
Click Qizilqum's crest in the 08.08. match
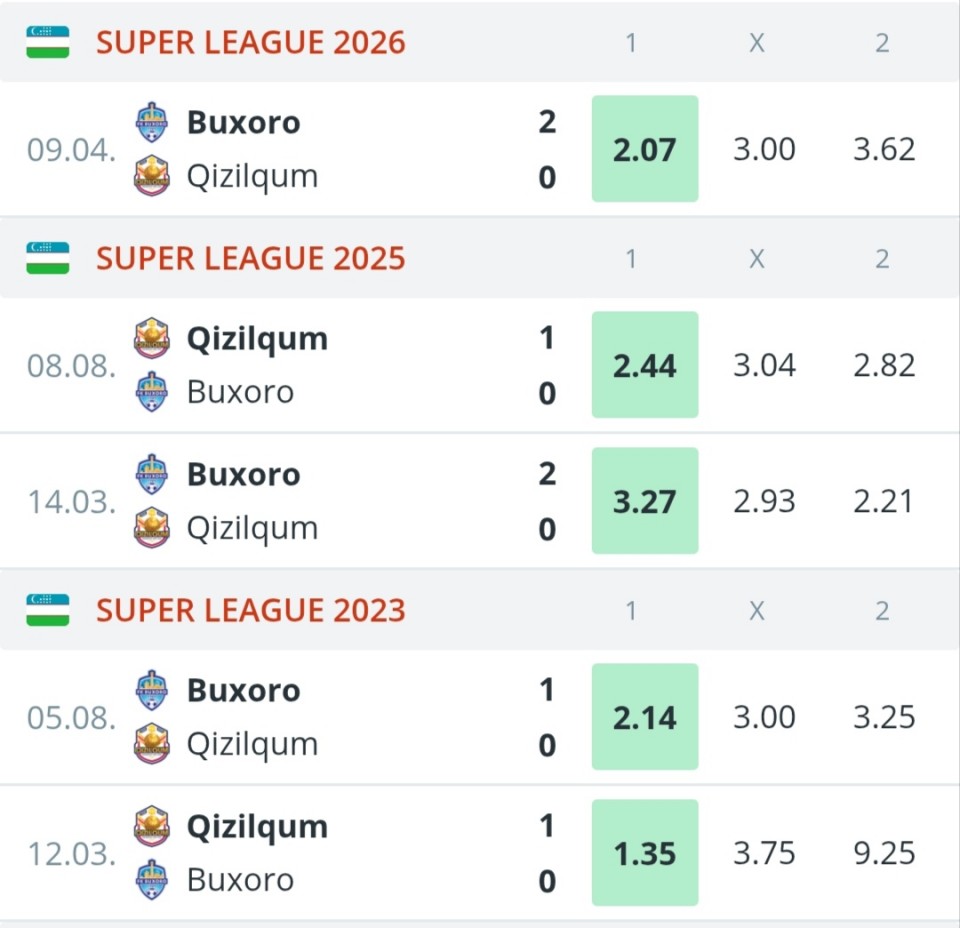pyautogui.click(x=152, y=338)
